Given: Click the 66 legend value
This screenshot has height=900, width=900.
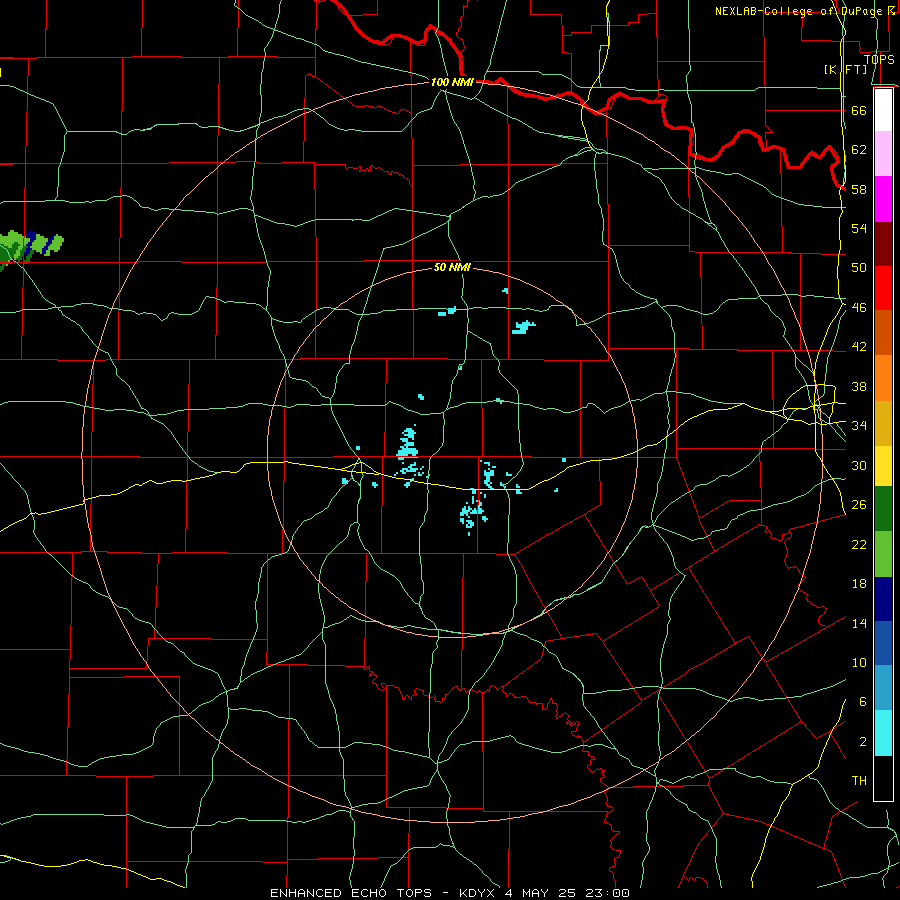Looking at the screenshot, I should click(x=859, y=110).
